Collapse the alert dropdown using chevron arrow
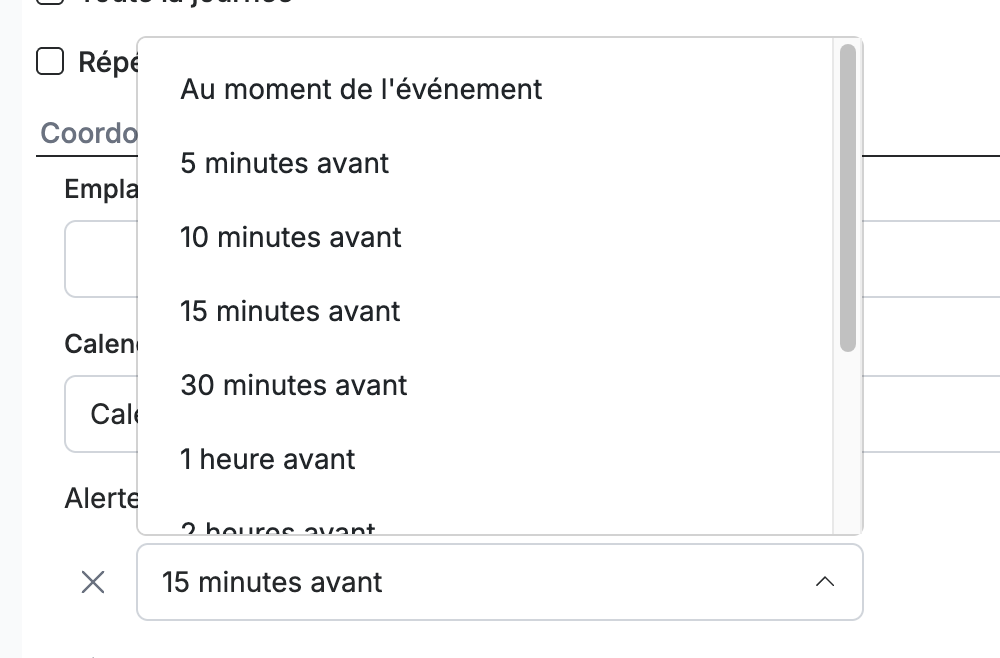 pyautogui.click(x=825, y=582)
